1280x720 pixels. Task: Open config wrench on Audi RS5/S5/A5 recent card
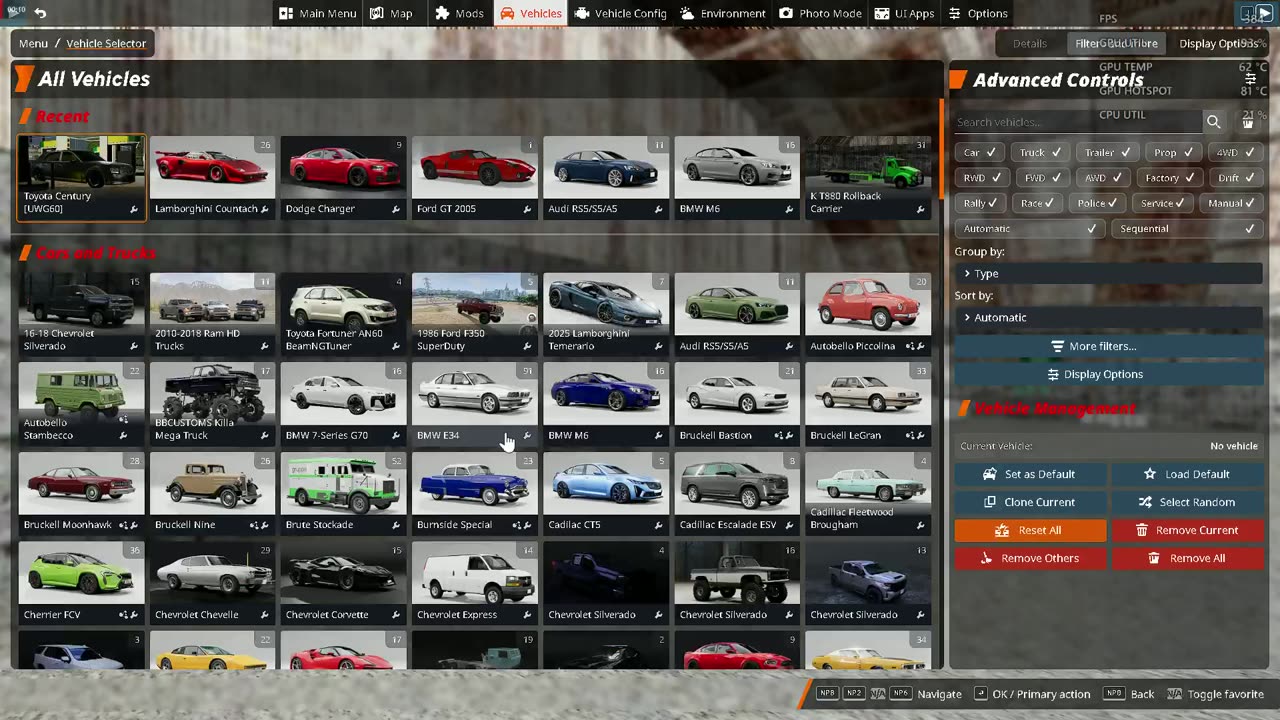pyautogui.click(x=657, y=209)
